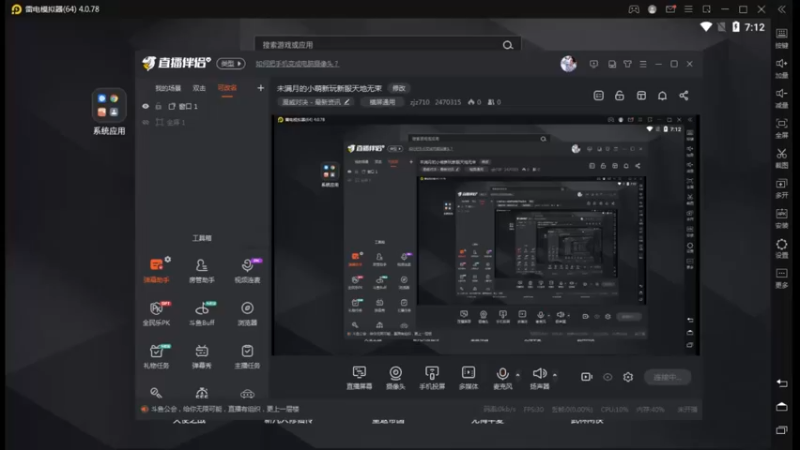Click the share icon above preview

[684, 95]
